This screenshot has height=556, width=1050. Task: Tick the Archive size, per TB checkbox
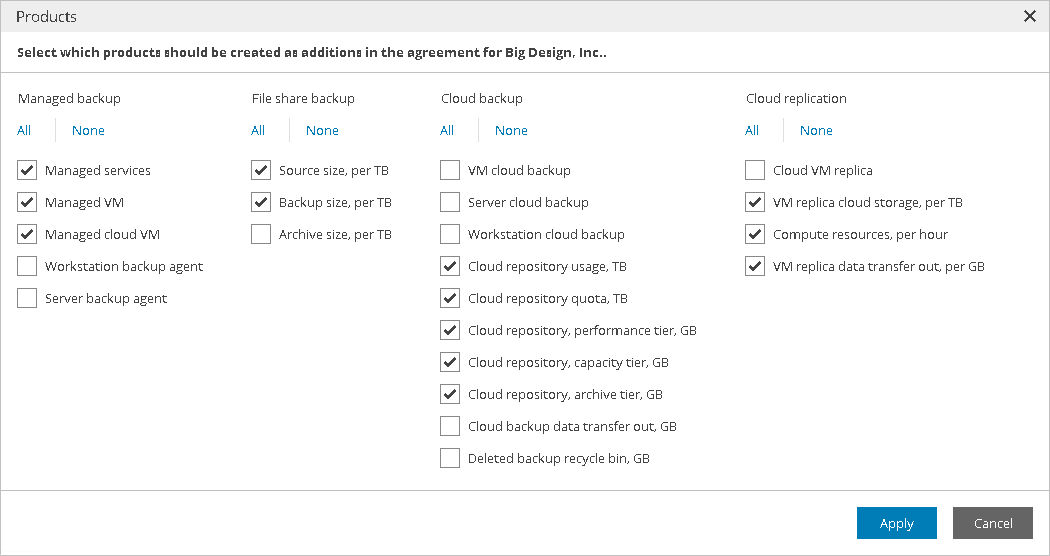click(x=261, y=234)
